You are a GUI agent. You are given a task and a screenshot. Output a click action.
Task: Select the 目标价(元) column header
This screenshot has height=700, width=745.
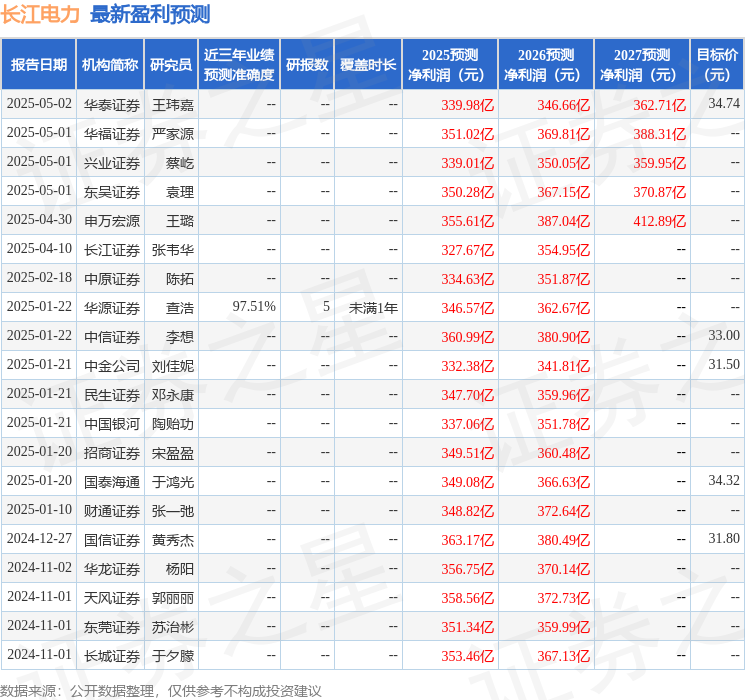[717, 65]
